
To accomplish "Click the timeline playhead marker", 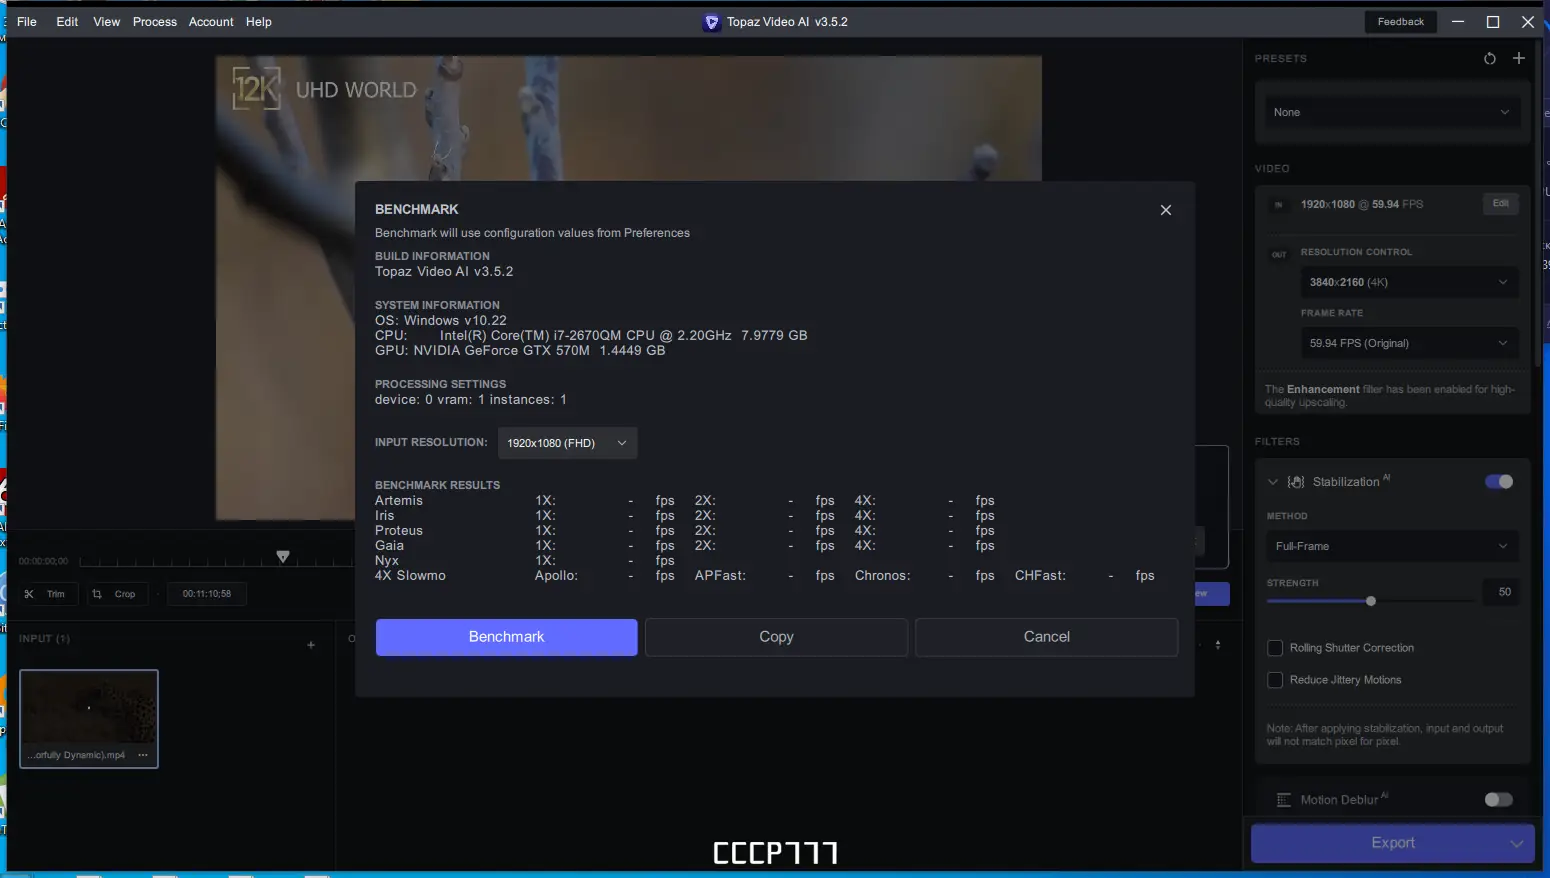I will (283, 556).
